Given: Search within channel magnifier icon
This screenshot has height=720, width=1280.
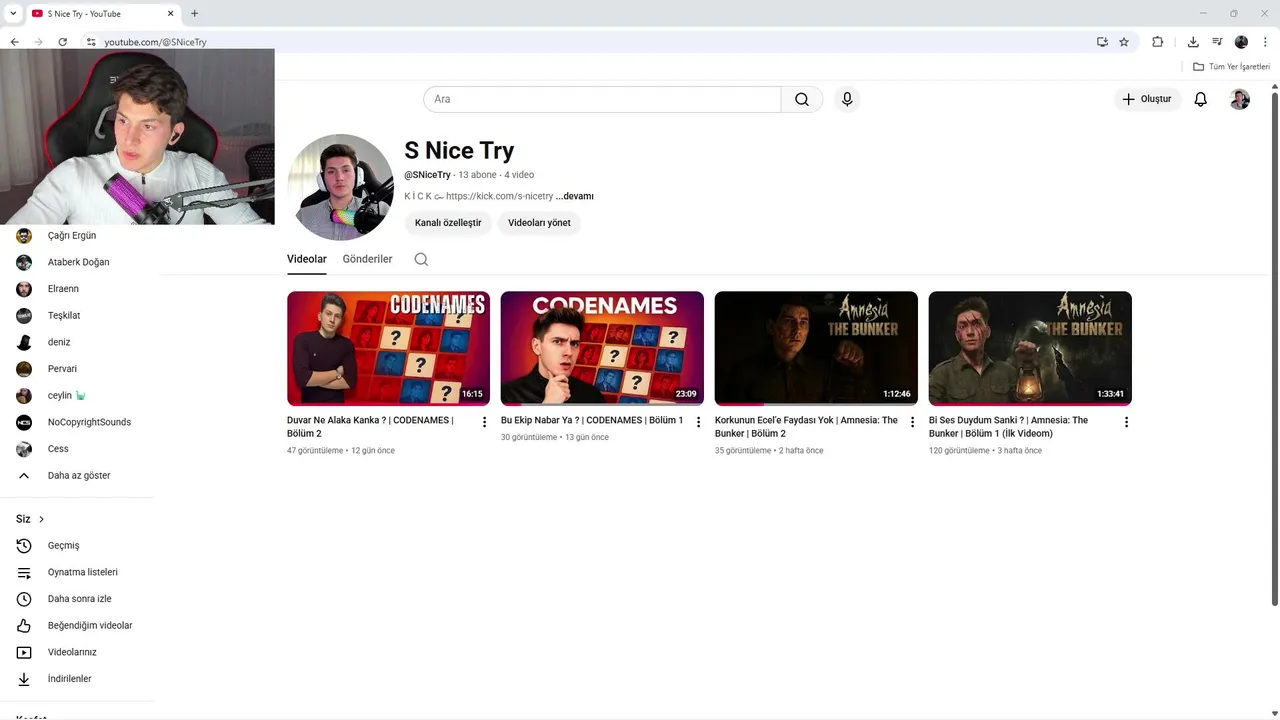Looking at the screenshot, I should tap(421, 259).
